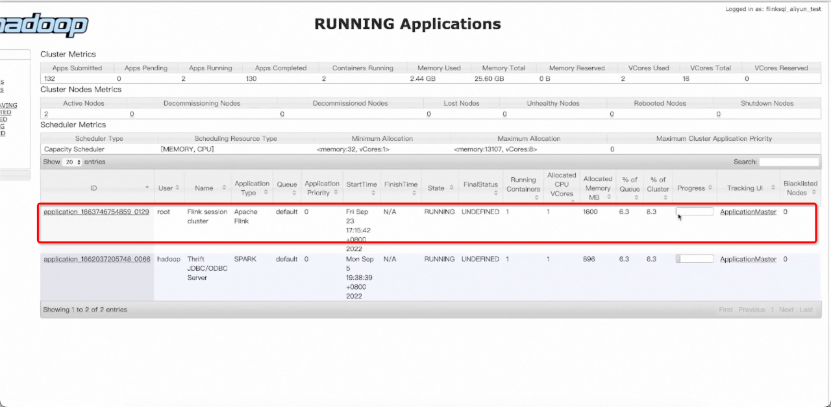Click the Logged in as user text

pos(773,10)
